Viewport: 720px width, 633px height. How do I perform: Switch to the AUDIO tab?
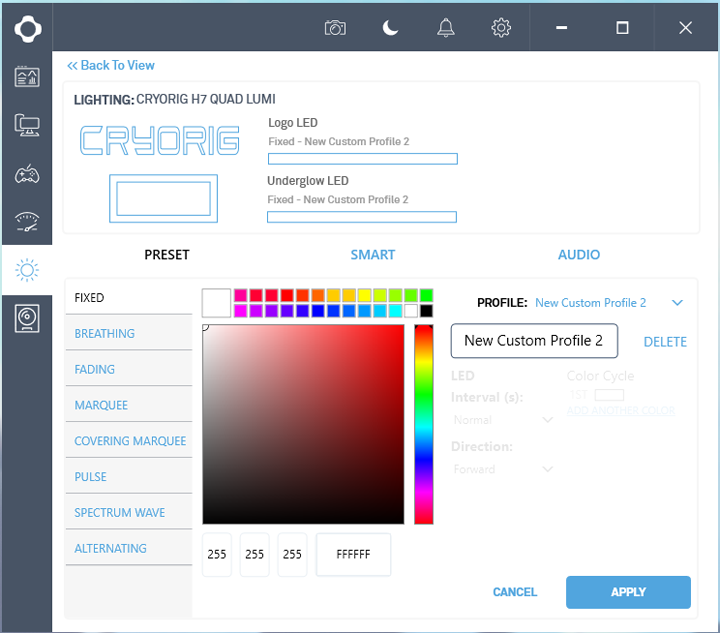(x=578, y=255)
